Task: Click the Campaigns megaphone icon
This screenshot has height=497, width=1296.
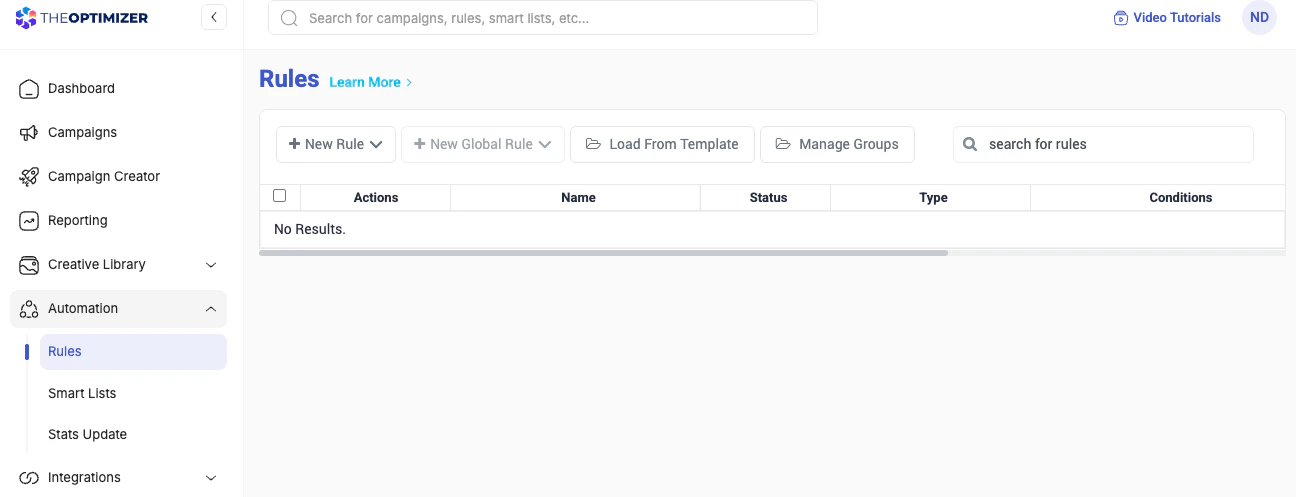Action: coord(29,133)
